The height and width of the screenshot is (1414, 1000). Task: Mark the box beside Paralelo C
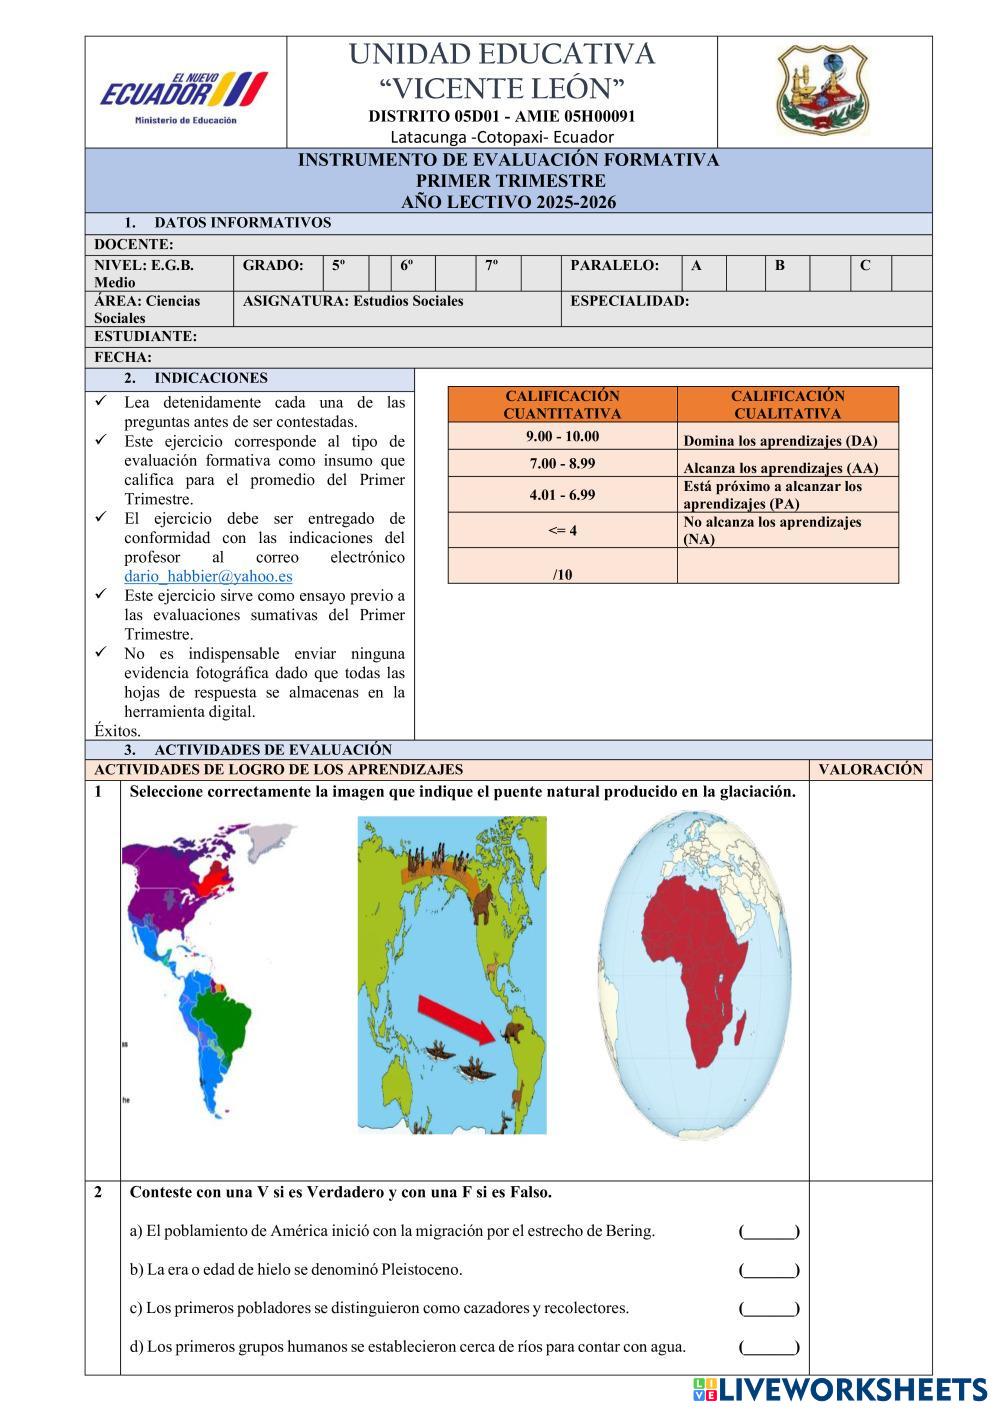click(910, 273)
